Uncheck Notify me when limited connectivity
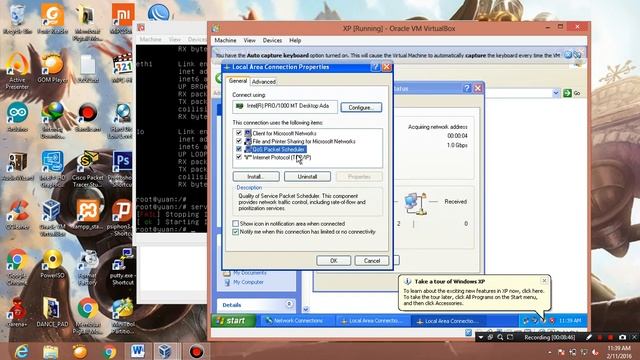This screenshot has height=360, width=640. [x=236, y=232]
